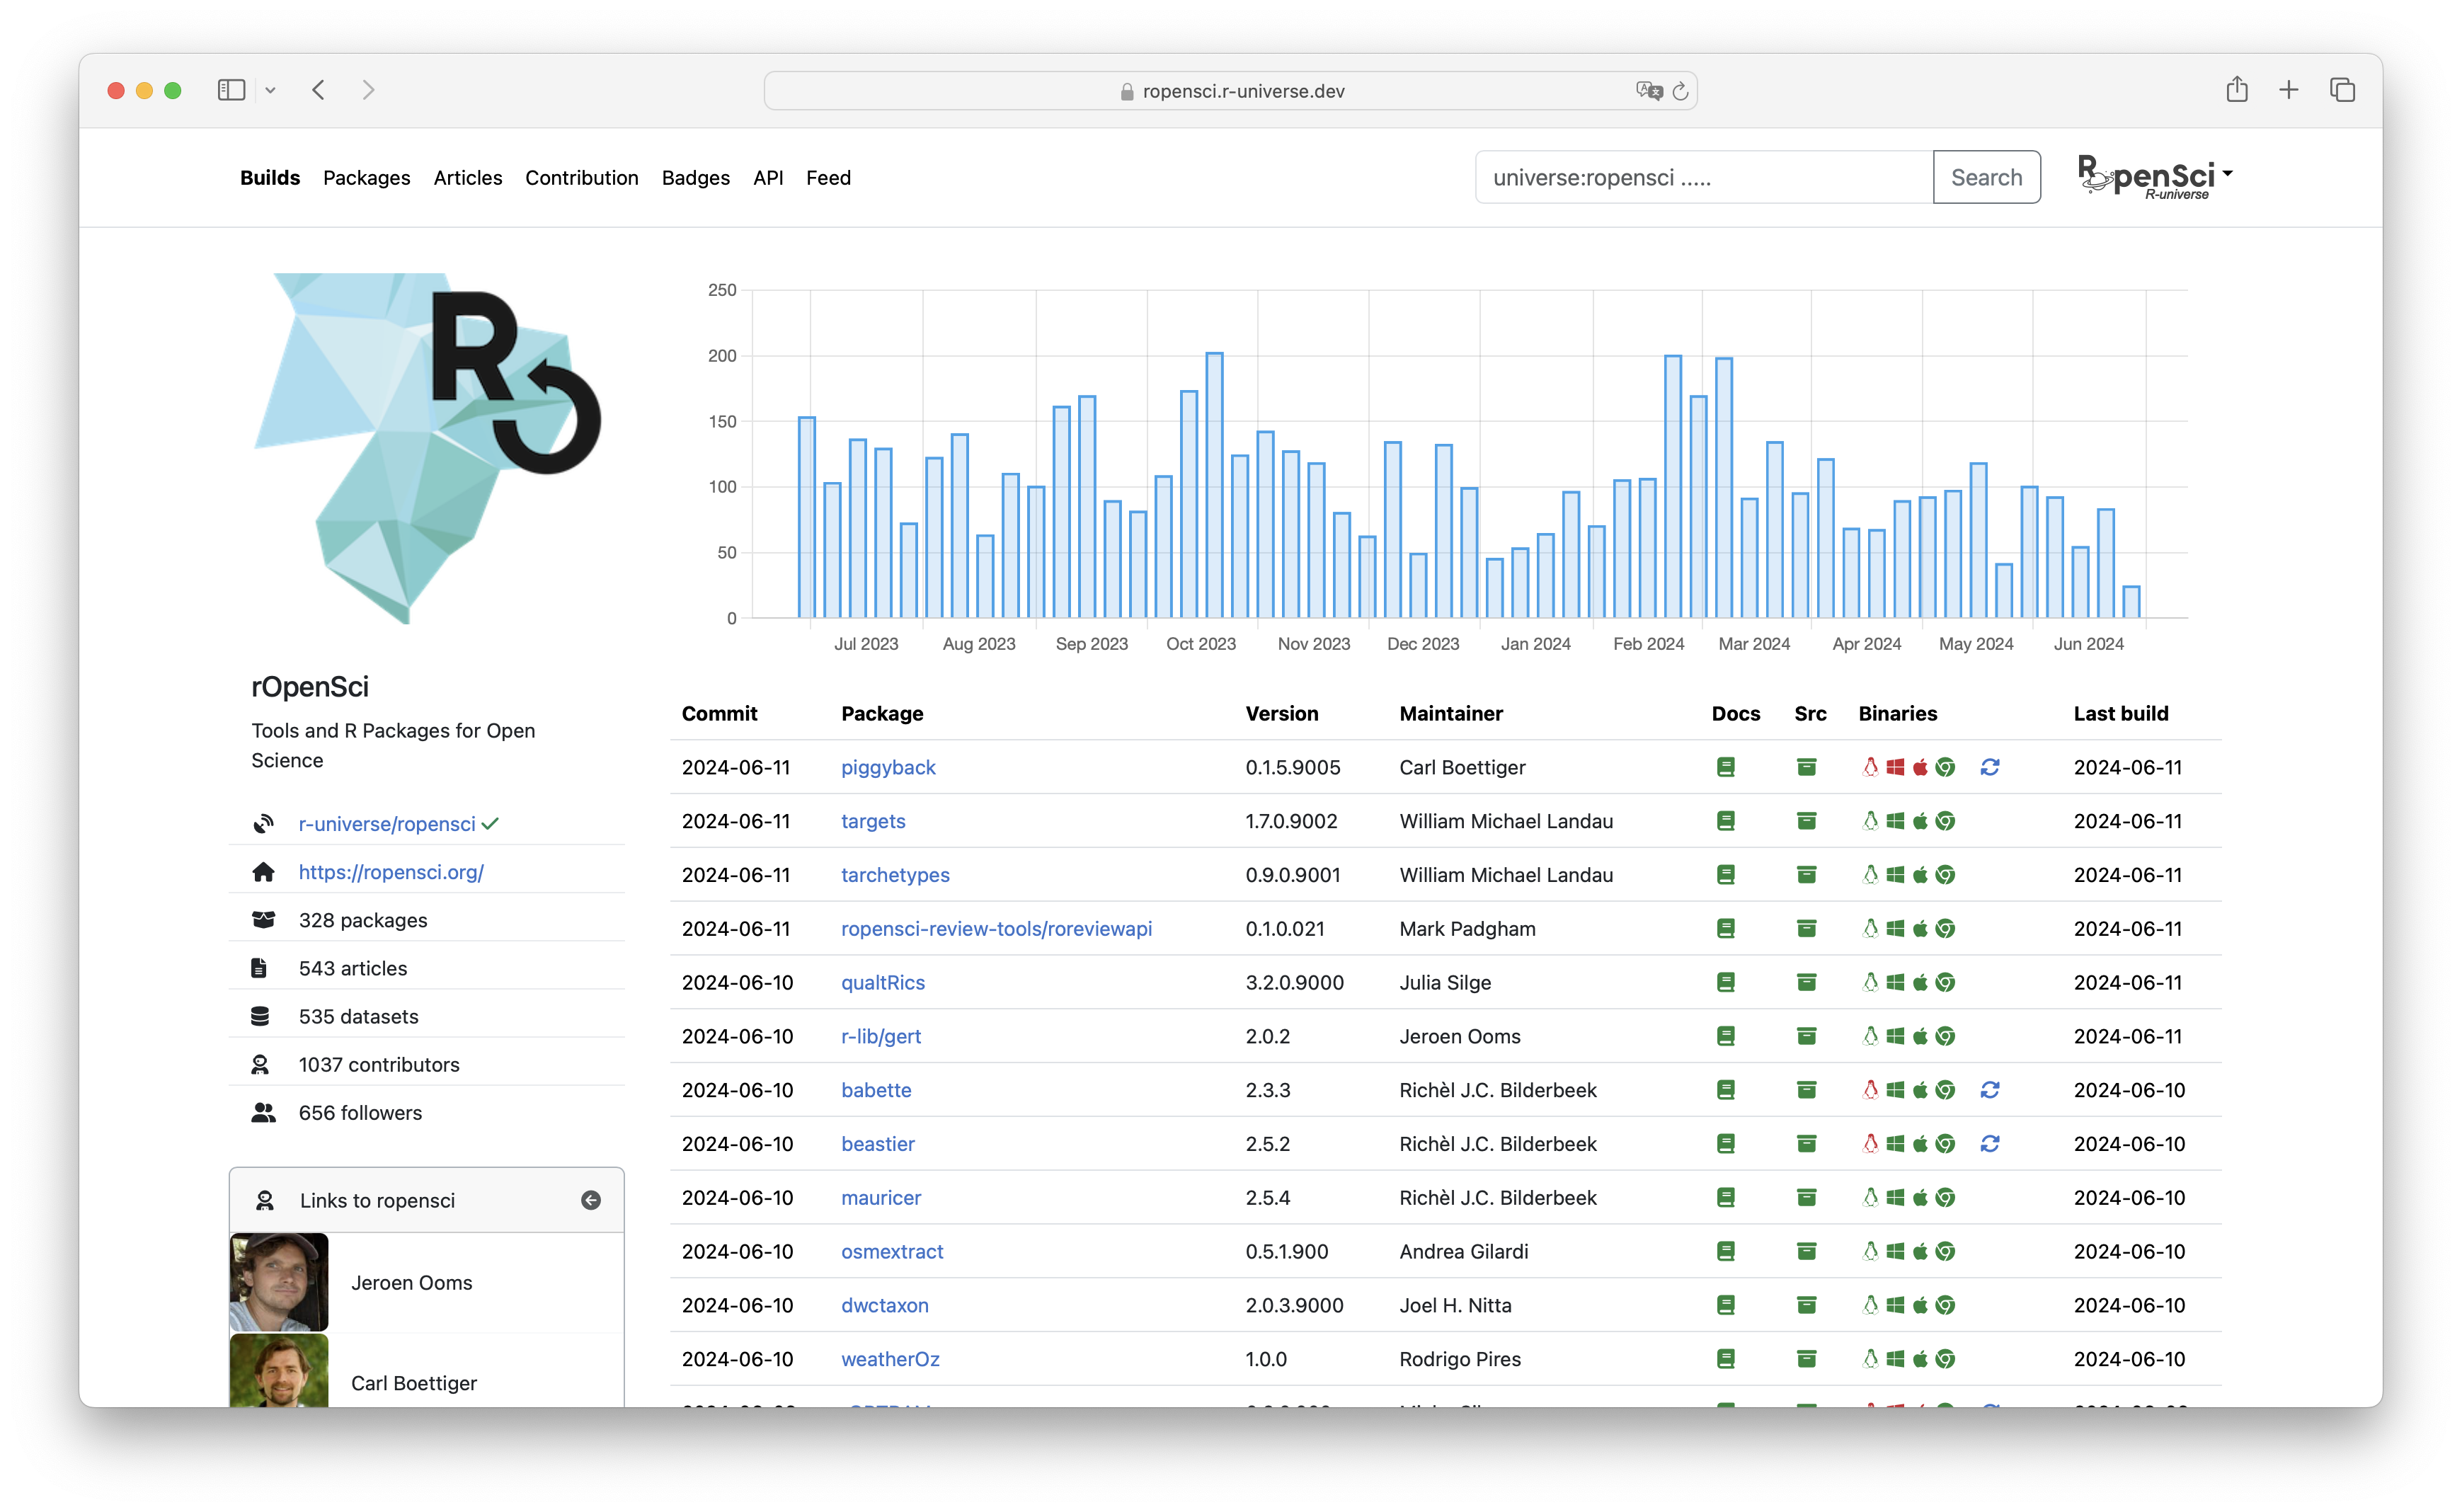Click the WebAssembly binary icon for gert

point(1946,1036)
